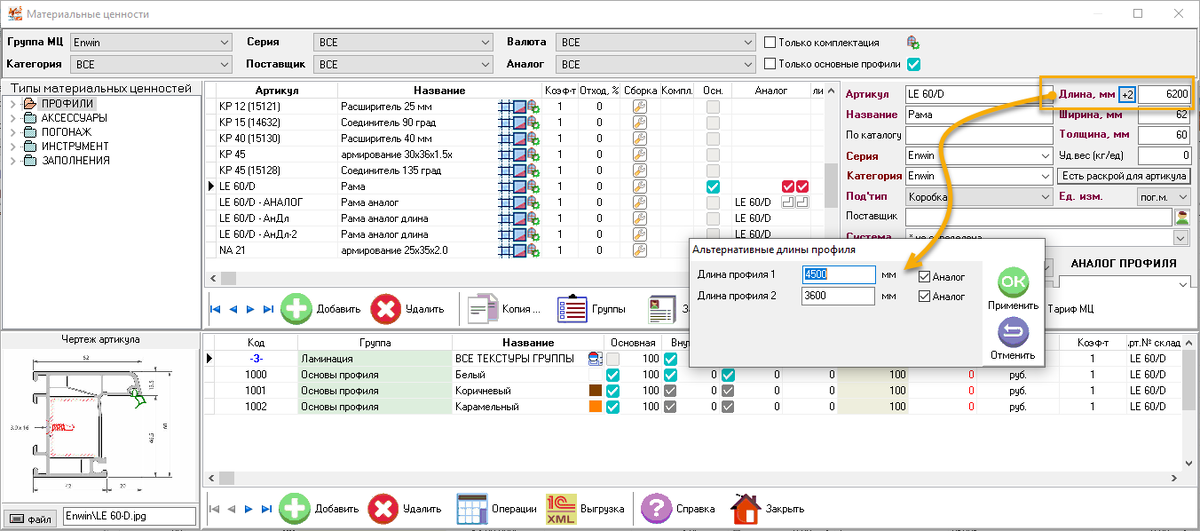Select ПОГОНАЖ in the types tree
This screenshot has height=531, width=1200.
click(x=65, y=132)
